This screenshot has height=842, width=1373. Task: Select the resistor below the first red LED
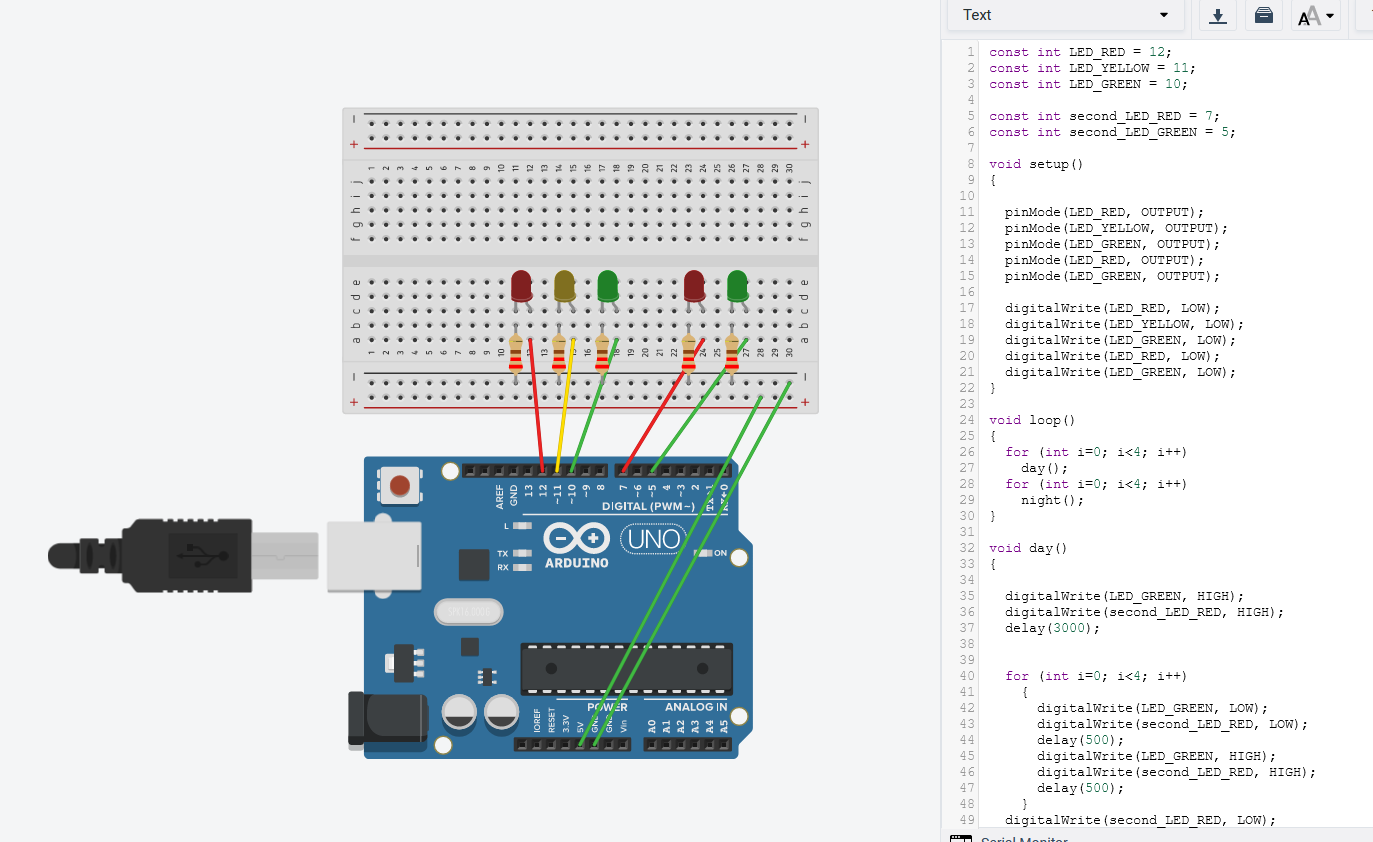[x=516, y=354]
